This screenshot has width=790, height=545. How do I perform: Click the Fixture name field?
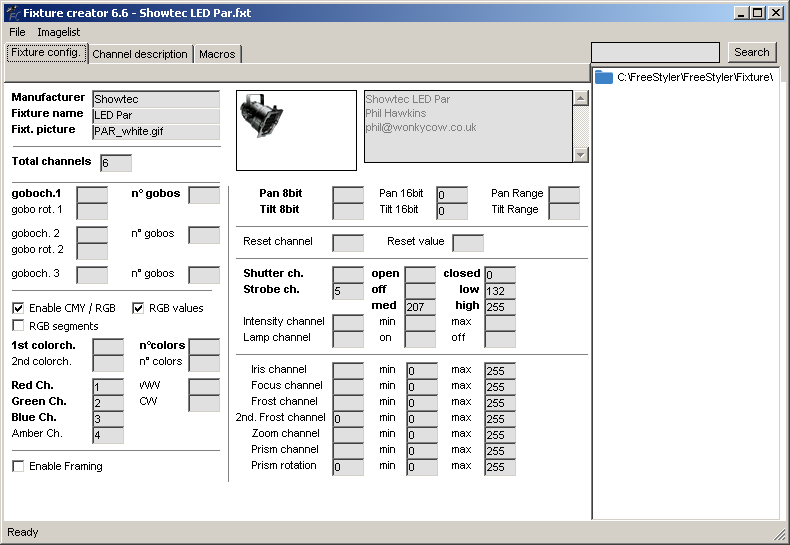156,115
